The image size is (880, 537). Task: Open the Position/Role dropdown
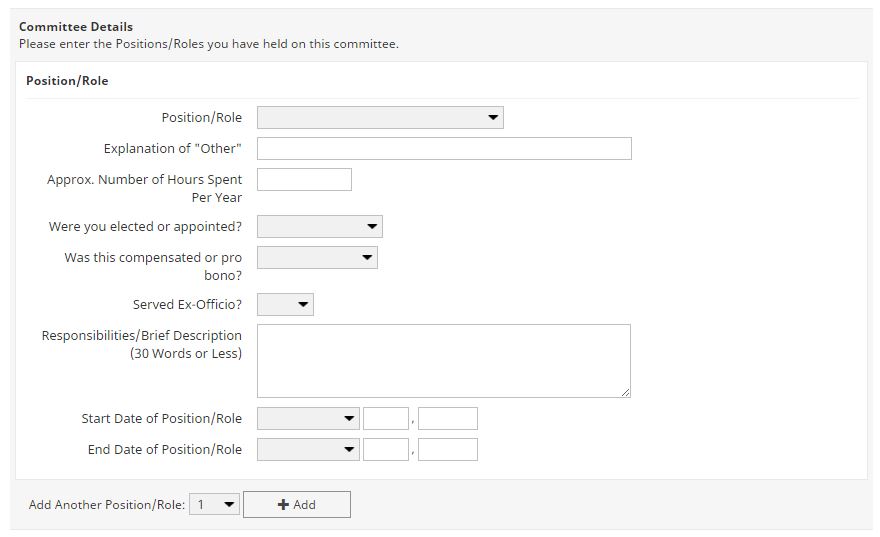coord(380,118)
